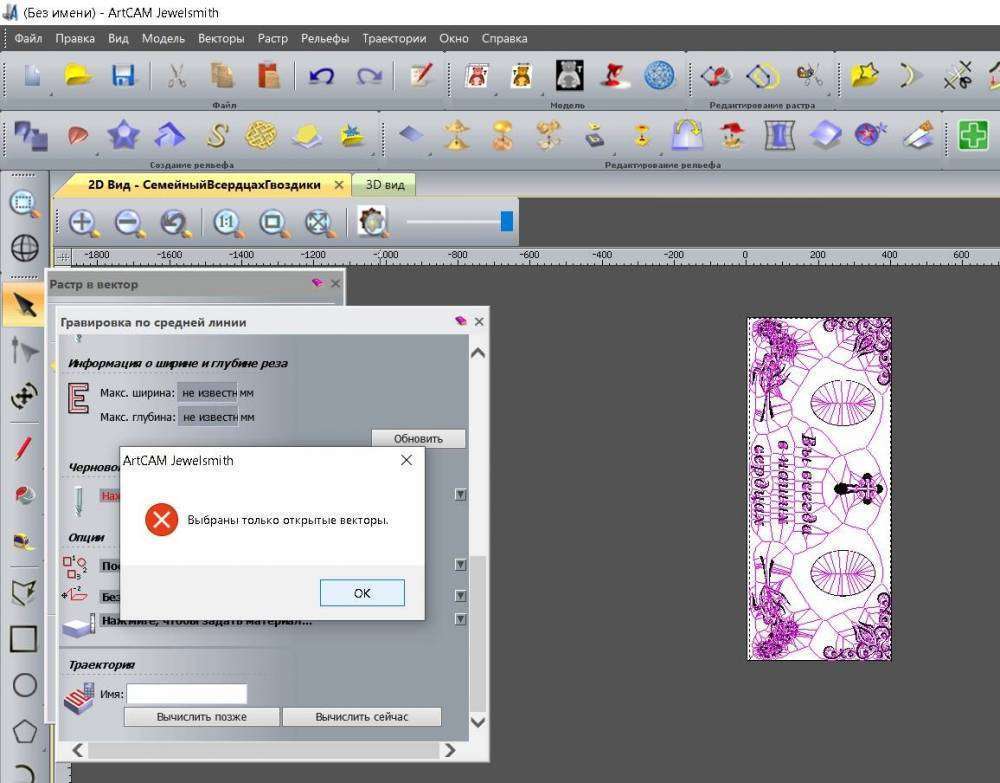
Task: Click the Zoom Out magnifier icon
Action: coord(128,222)
